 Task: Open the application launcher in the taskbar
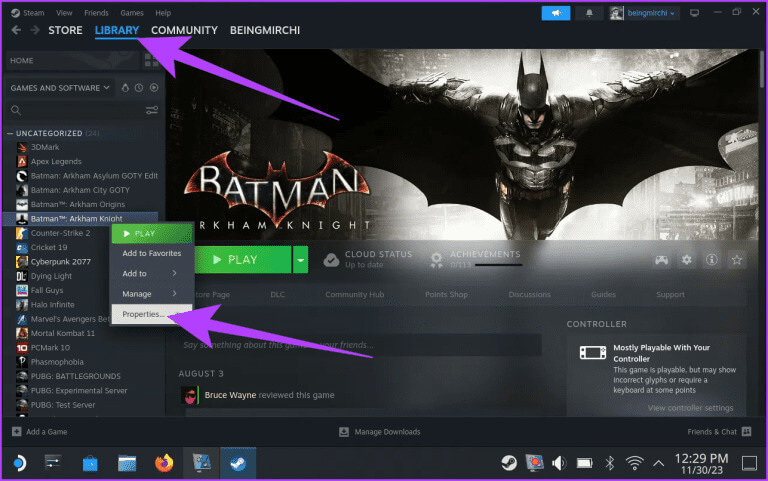[19, 463]
